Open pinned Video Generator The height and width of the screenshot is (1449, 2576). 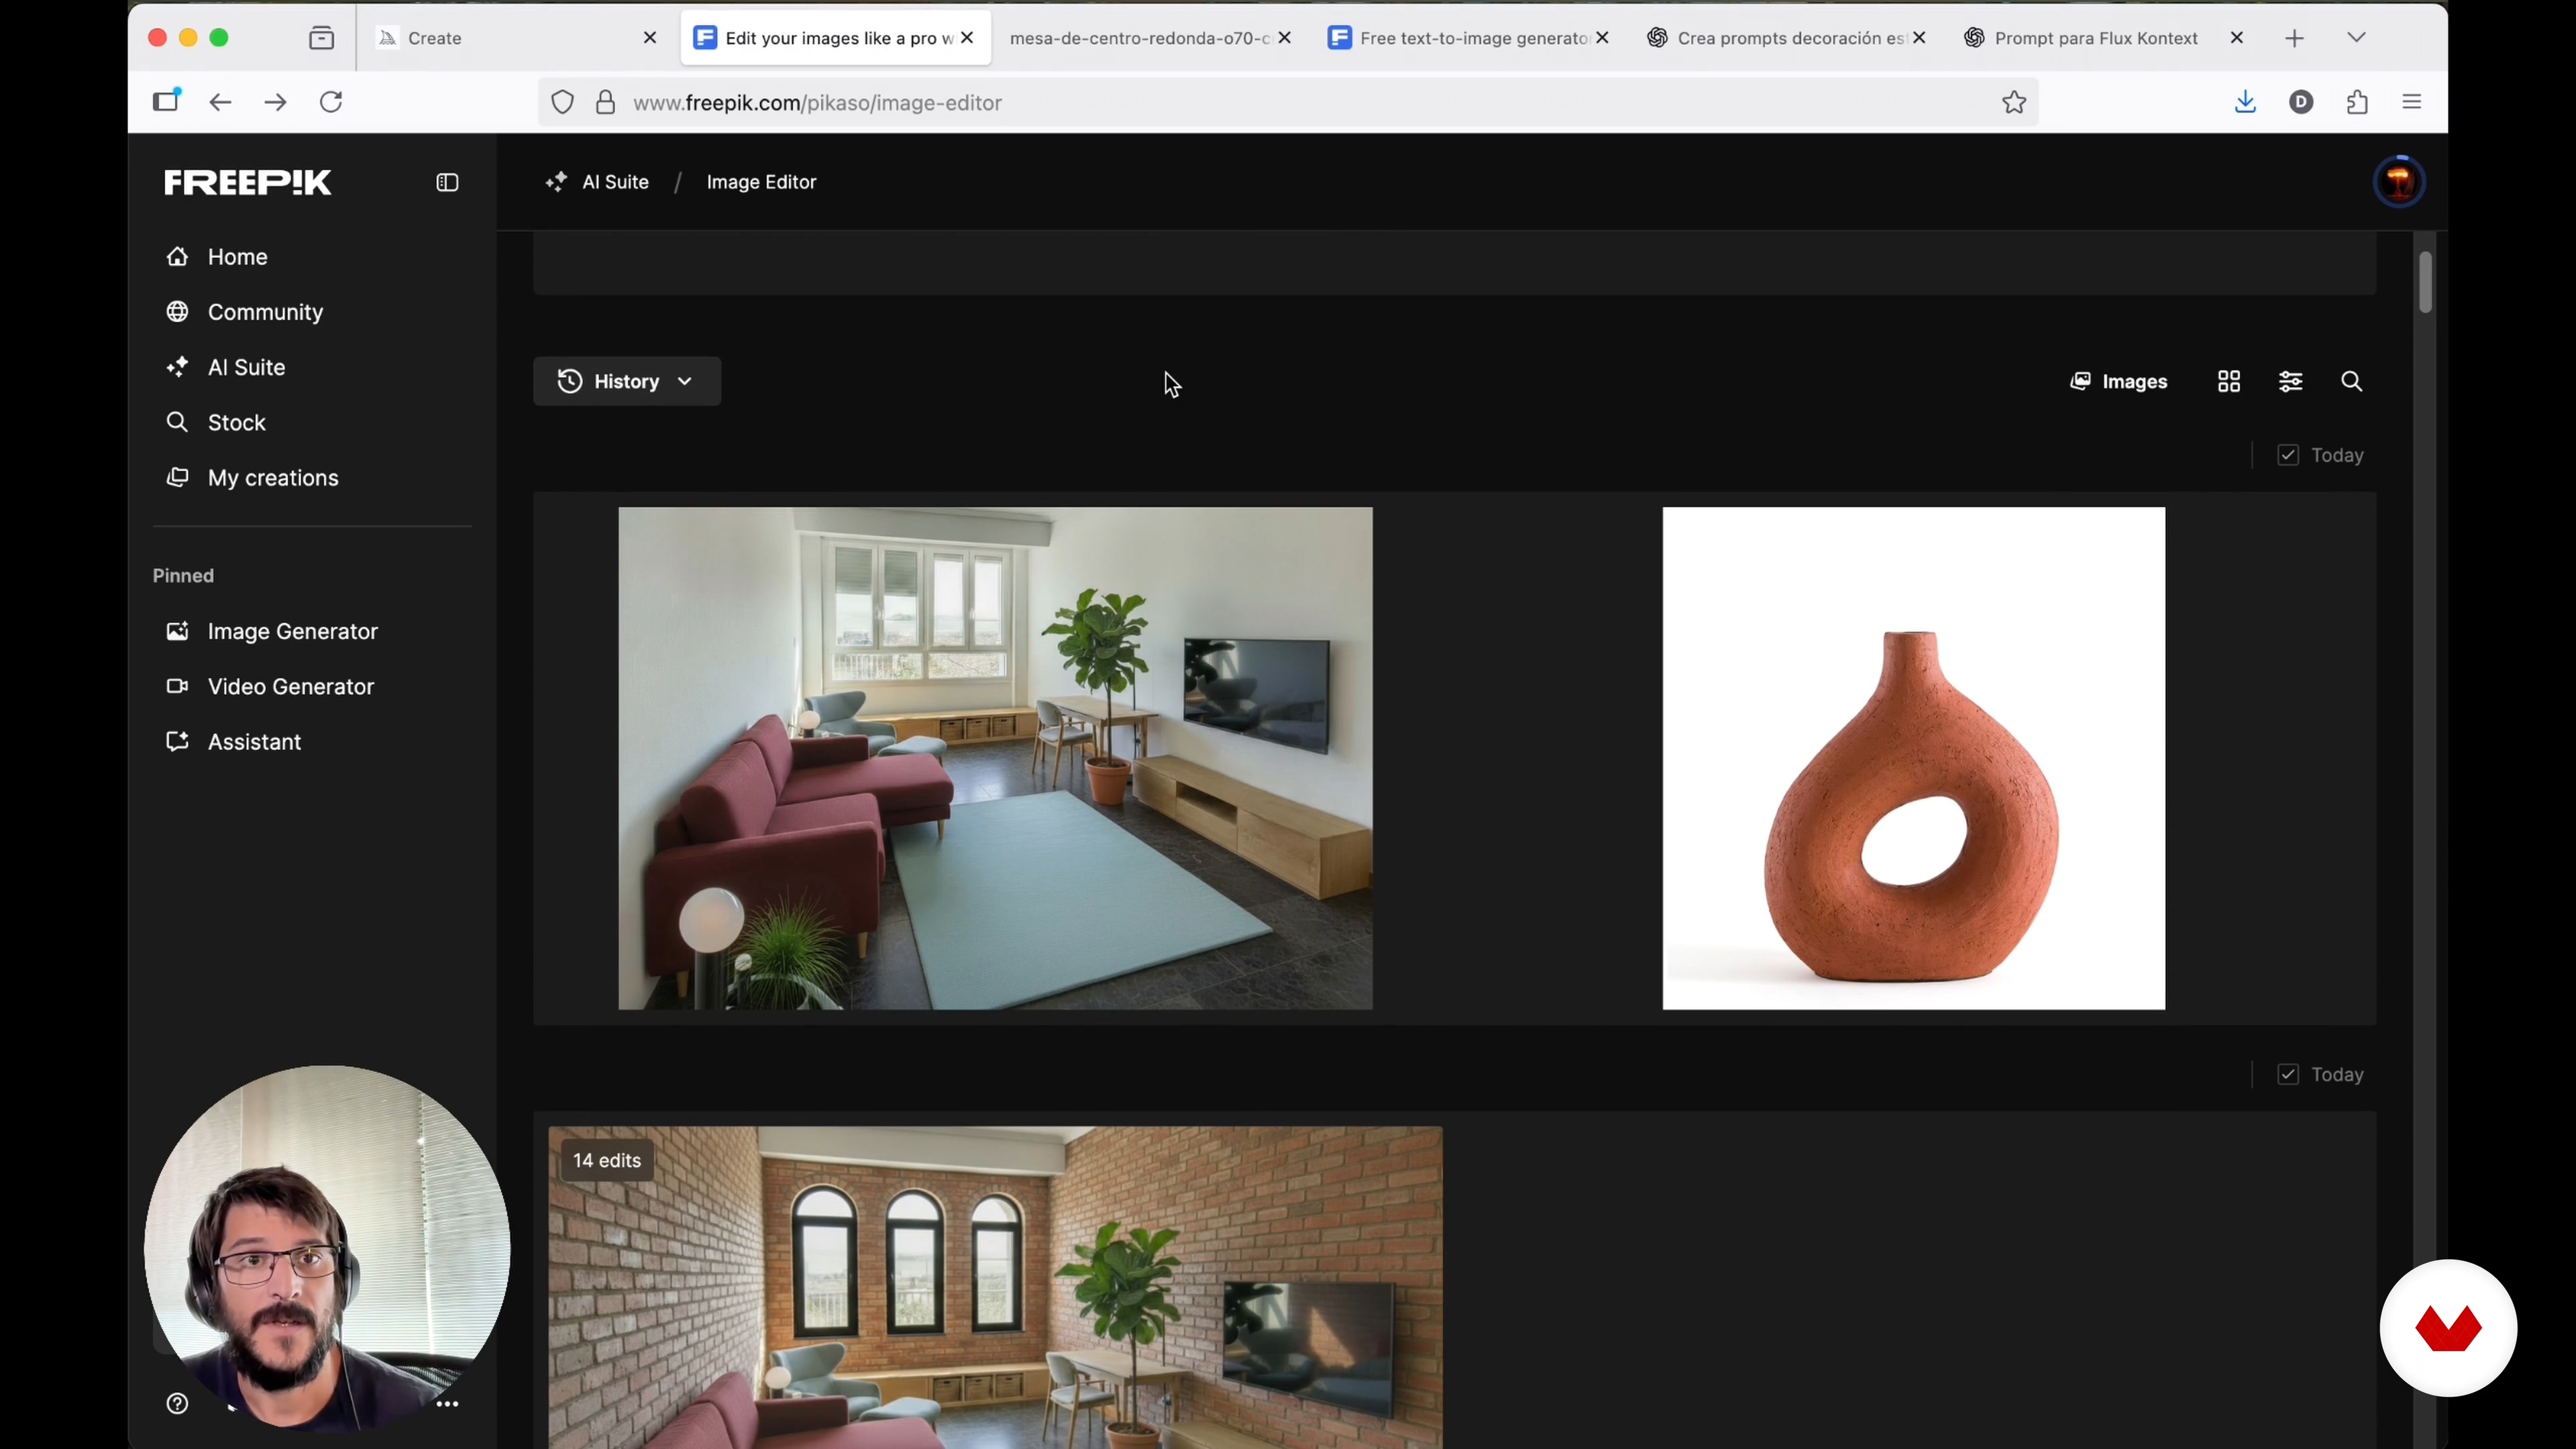tap(290, 687)
